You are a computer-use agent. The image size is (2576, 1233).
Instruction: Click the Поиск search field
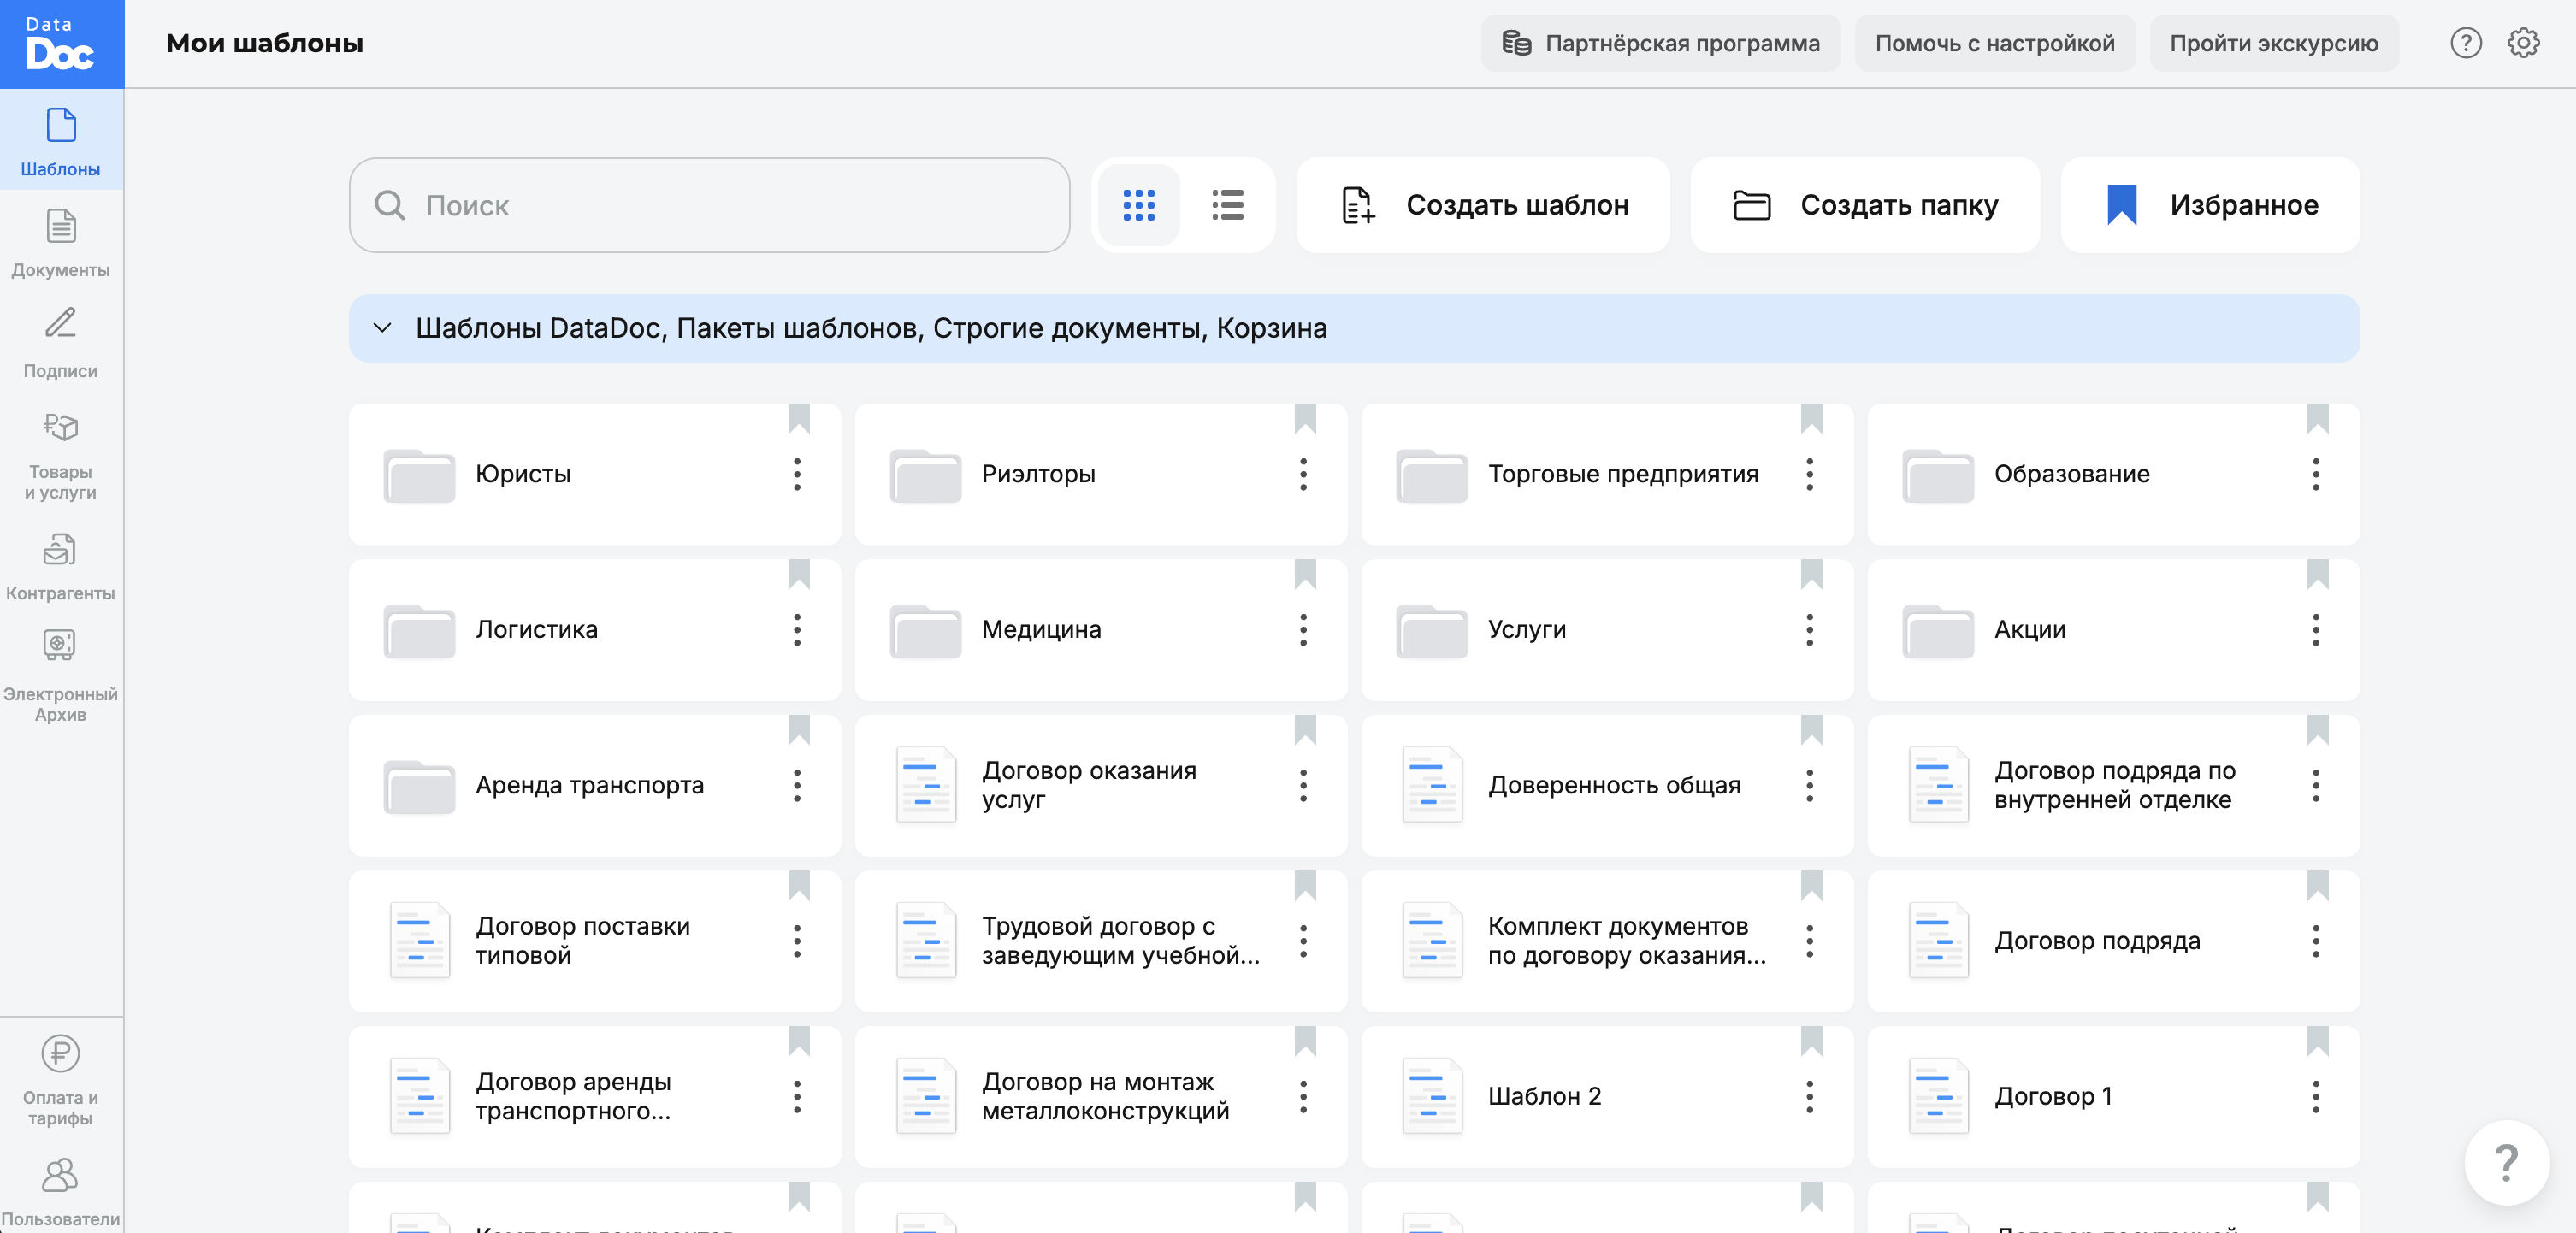(709, 205)
